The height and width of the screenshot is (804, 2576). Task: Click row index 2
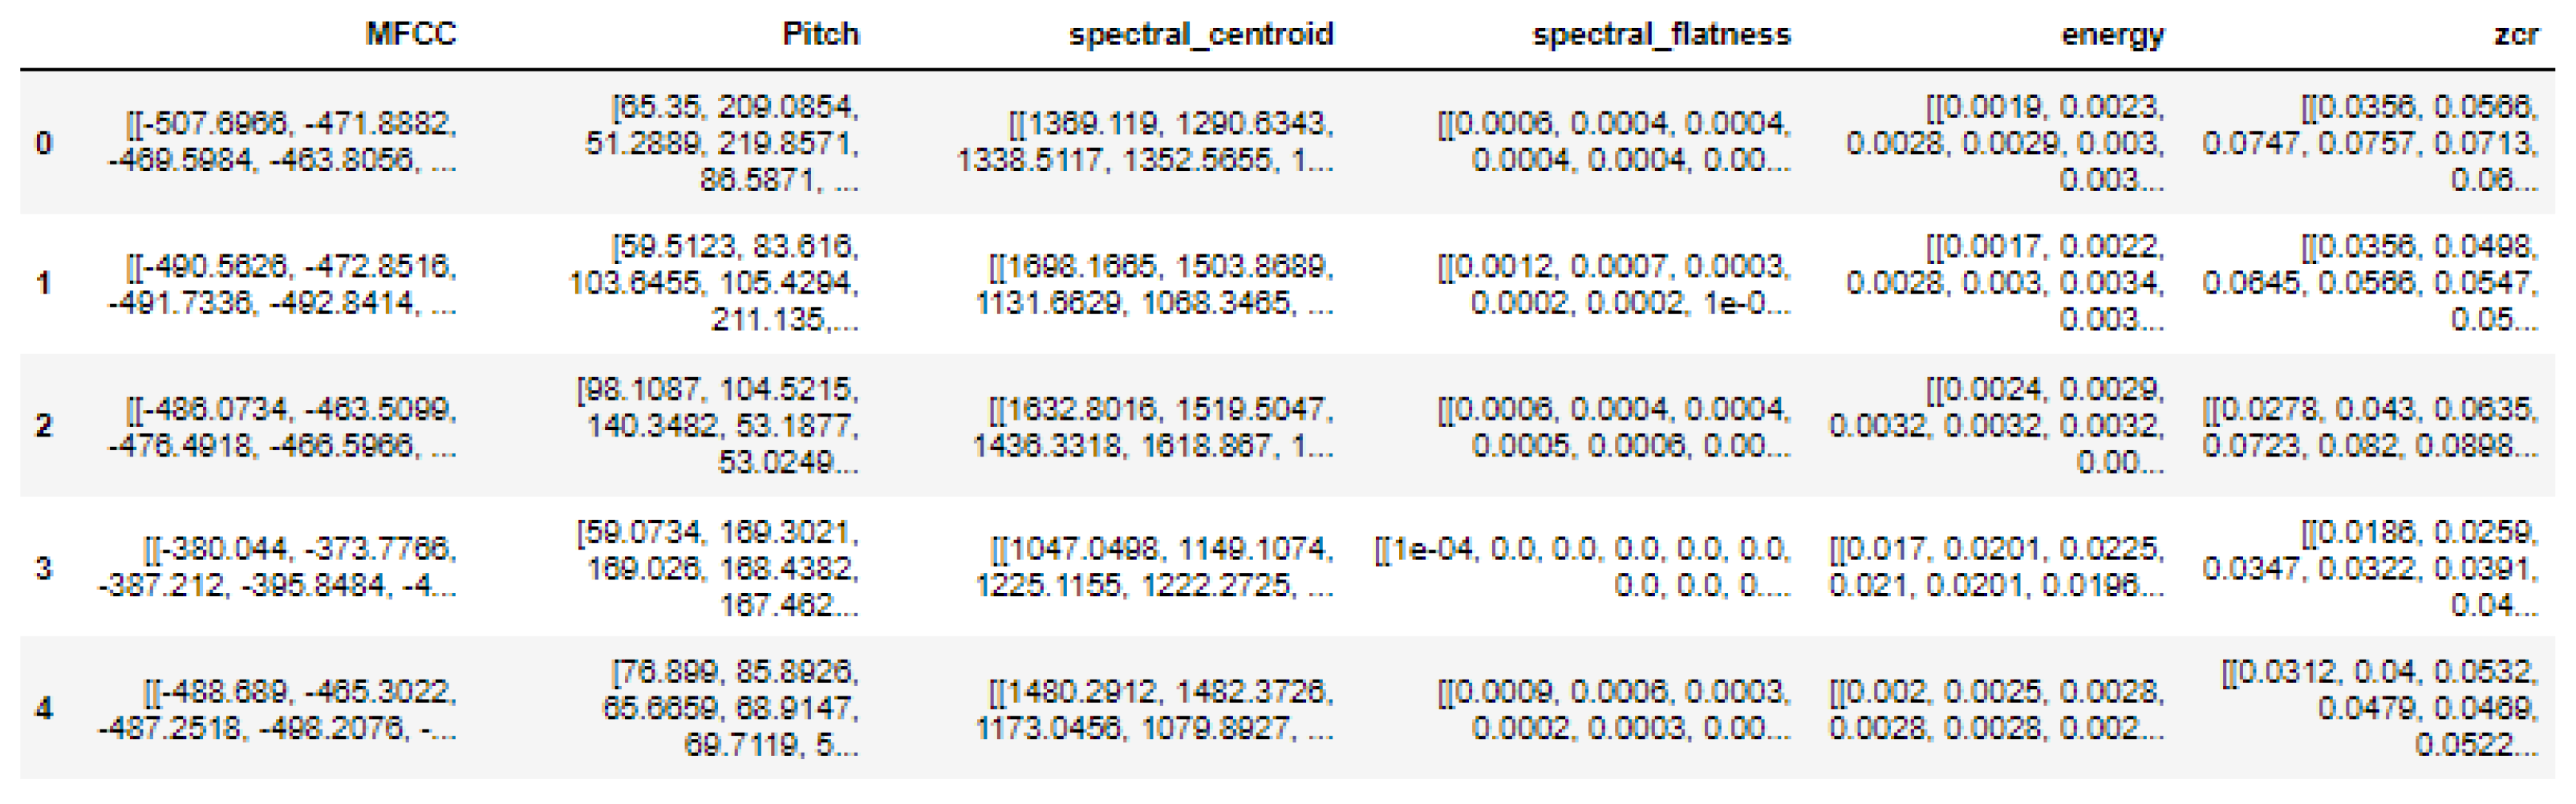pos(43,425)
